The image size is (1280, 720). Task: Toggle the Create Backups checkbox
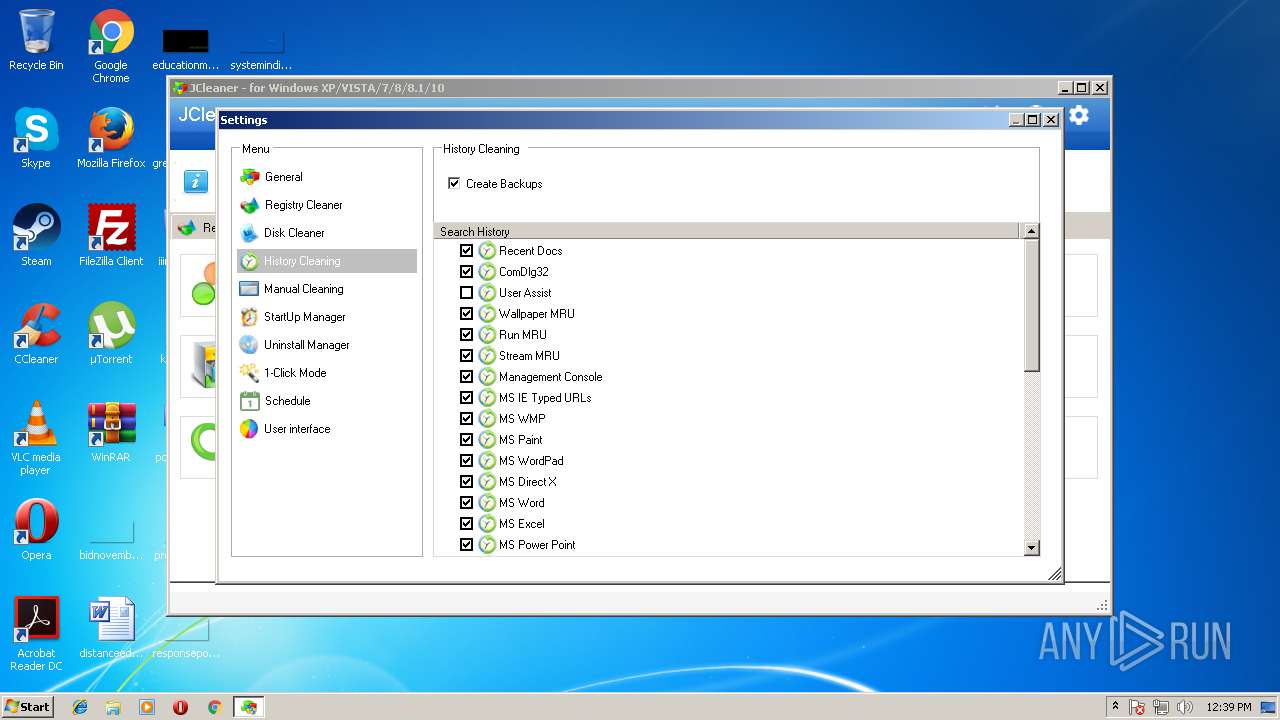tap(454, 183)
